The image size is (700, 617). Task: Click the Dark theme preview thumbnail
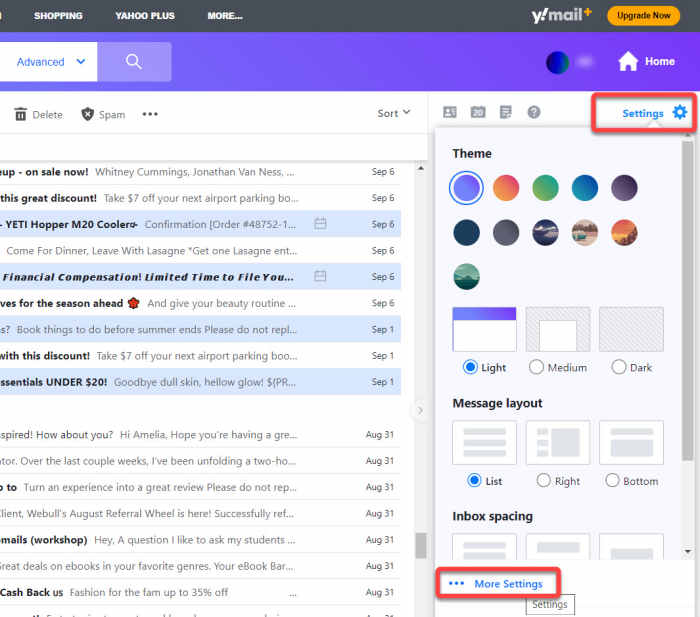coord(631,329)
